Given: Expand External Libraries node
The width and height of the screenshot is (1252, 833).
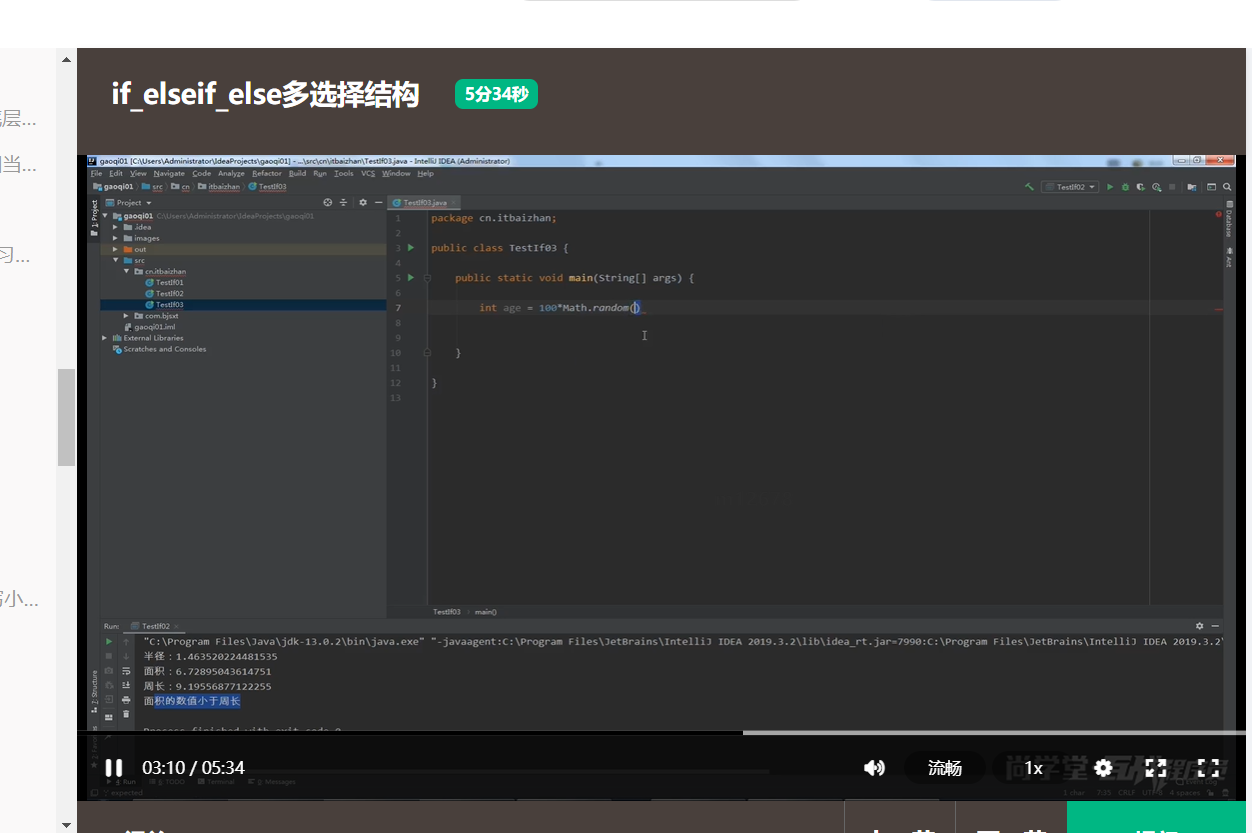Looking at the screenshot, I should [105, 338].
